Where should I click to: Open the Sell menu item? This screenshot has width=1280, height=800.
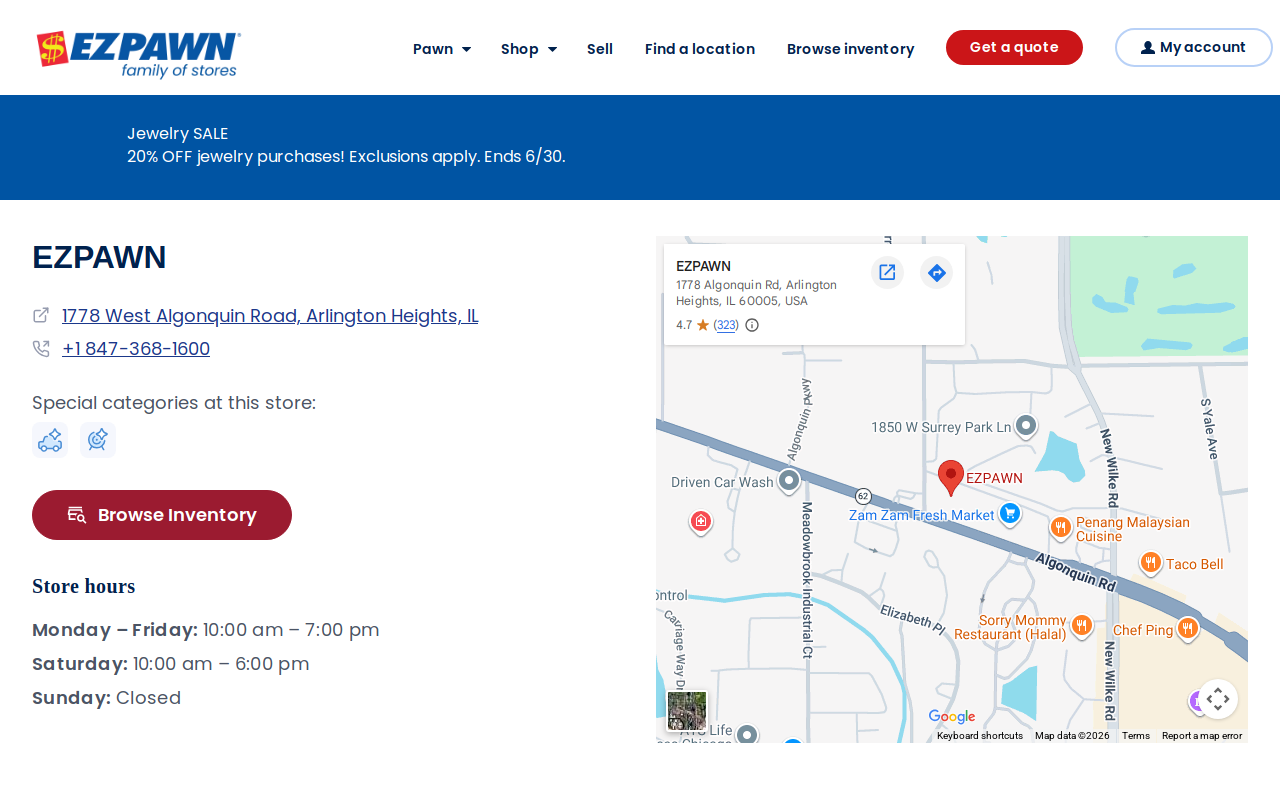(600, 49)
